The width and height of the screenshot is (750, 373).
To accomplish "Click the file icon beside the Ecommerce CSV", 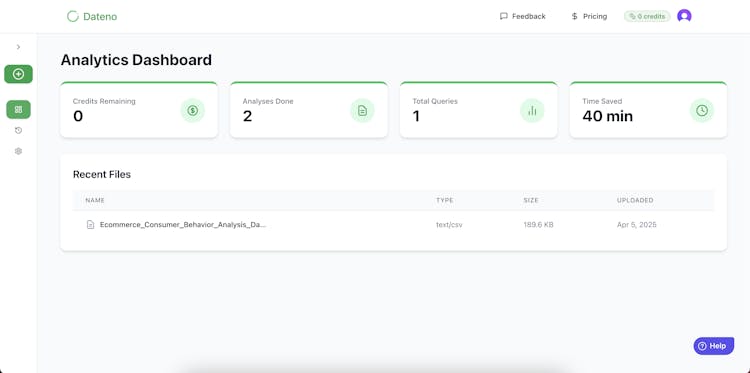I will tap(90, 225).
